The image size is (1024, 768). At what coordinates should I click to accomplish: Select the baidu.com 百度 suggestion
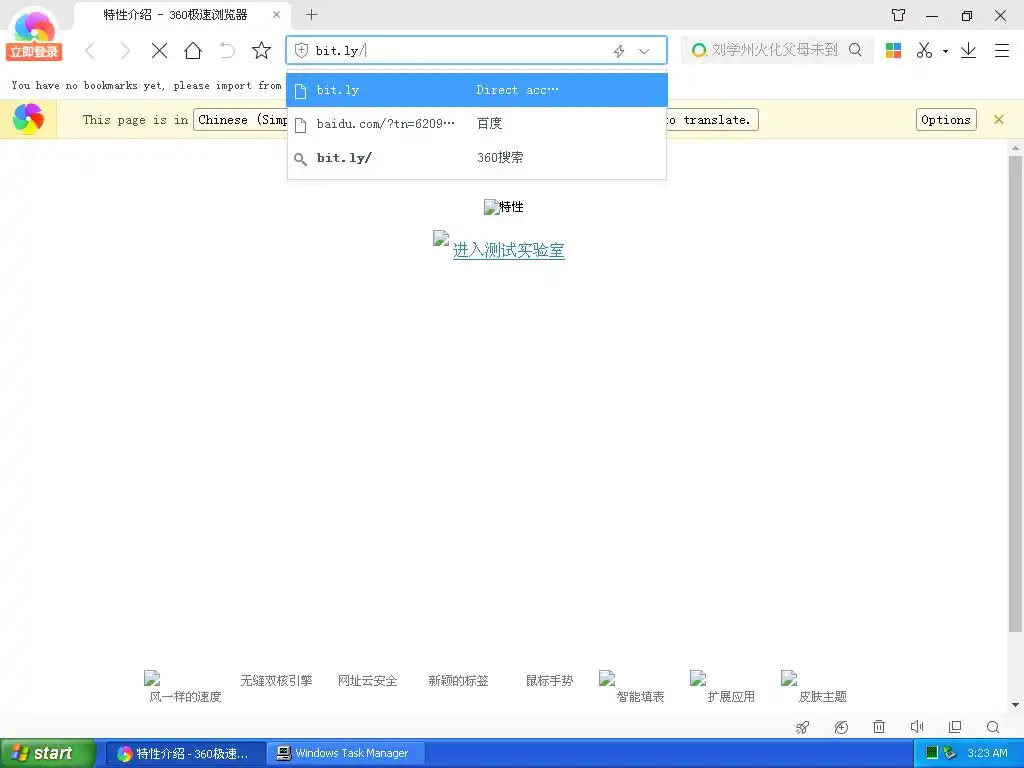(477, 123)
